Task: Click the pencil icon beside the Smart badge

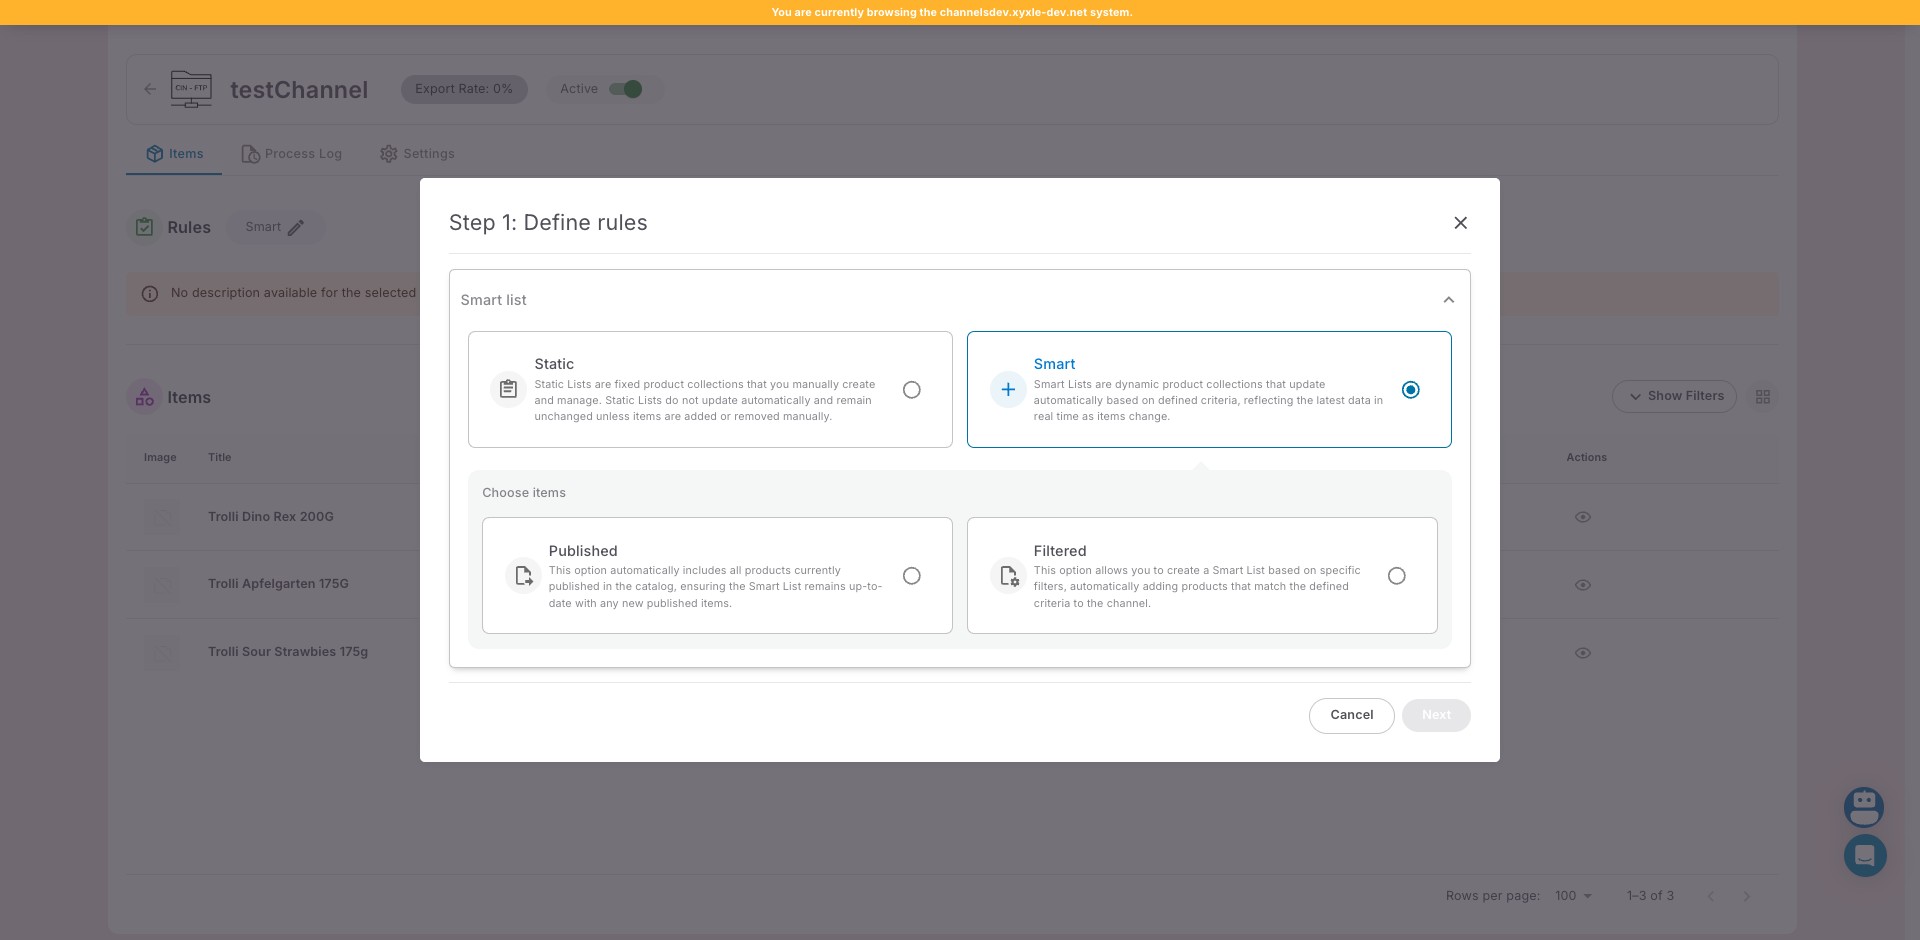Action: tap(298, 228)
